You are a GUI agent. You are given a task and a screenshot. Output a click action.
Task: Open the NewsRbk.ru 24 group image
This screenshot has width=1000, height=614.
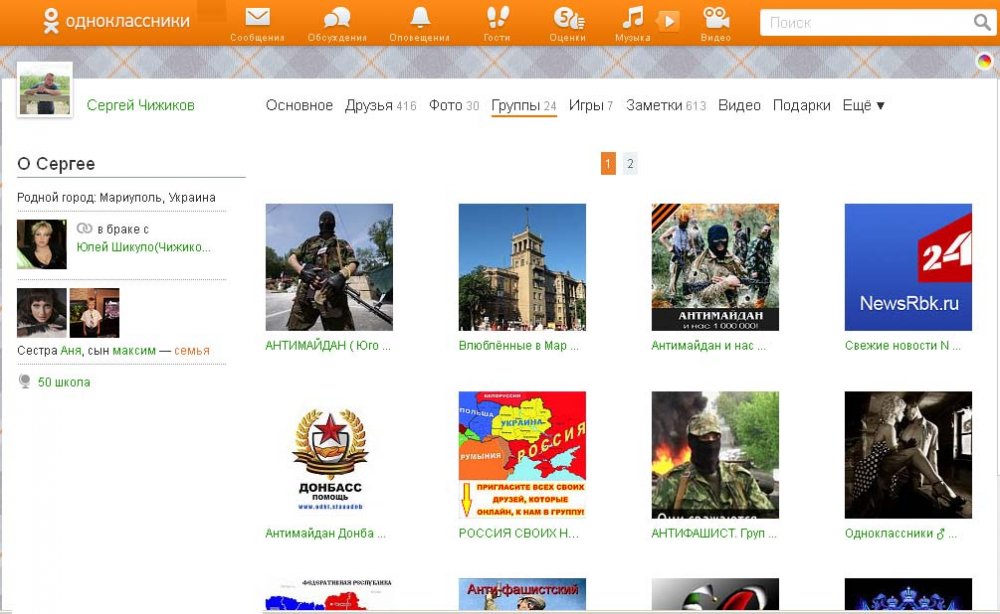point(908,267)
